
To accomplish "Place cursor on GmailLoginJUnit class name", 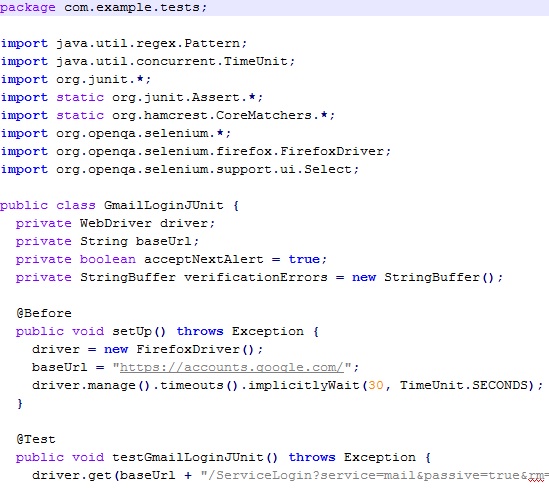I will (164, 205).
